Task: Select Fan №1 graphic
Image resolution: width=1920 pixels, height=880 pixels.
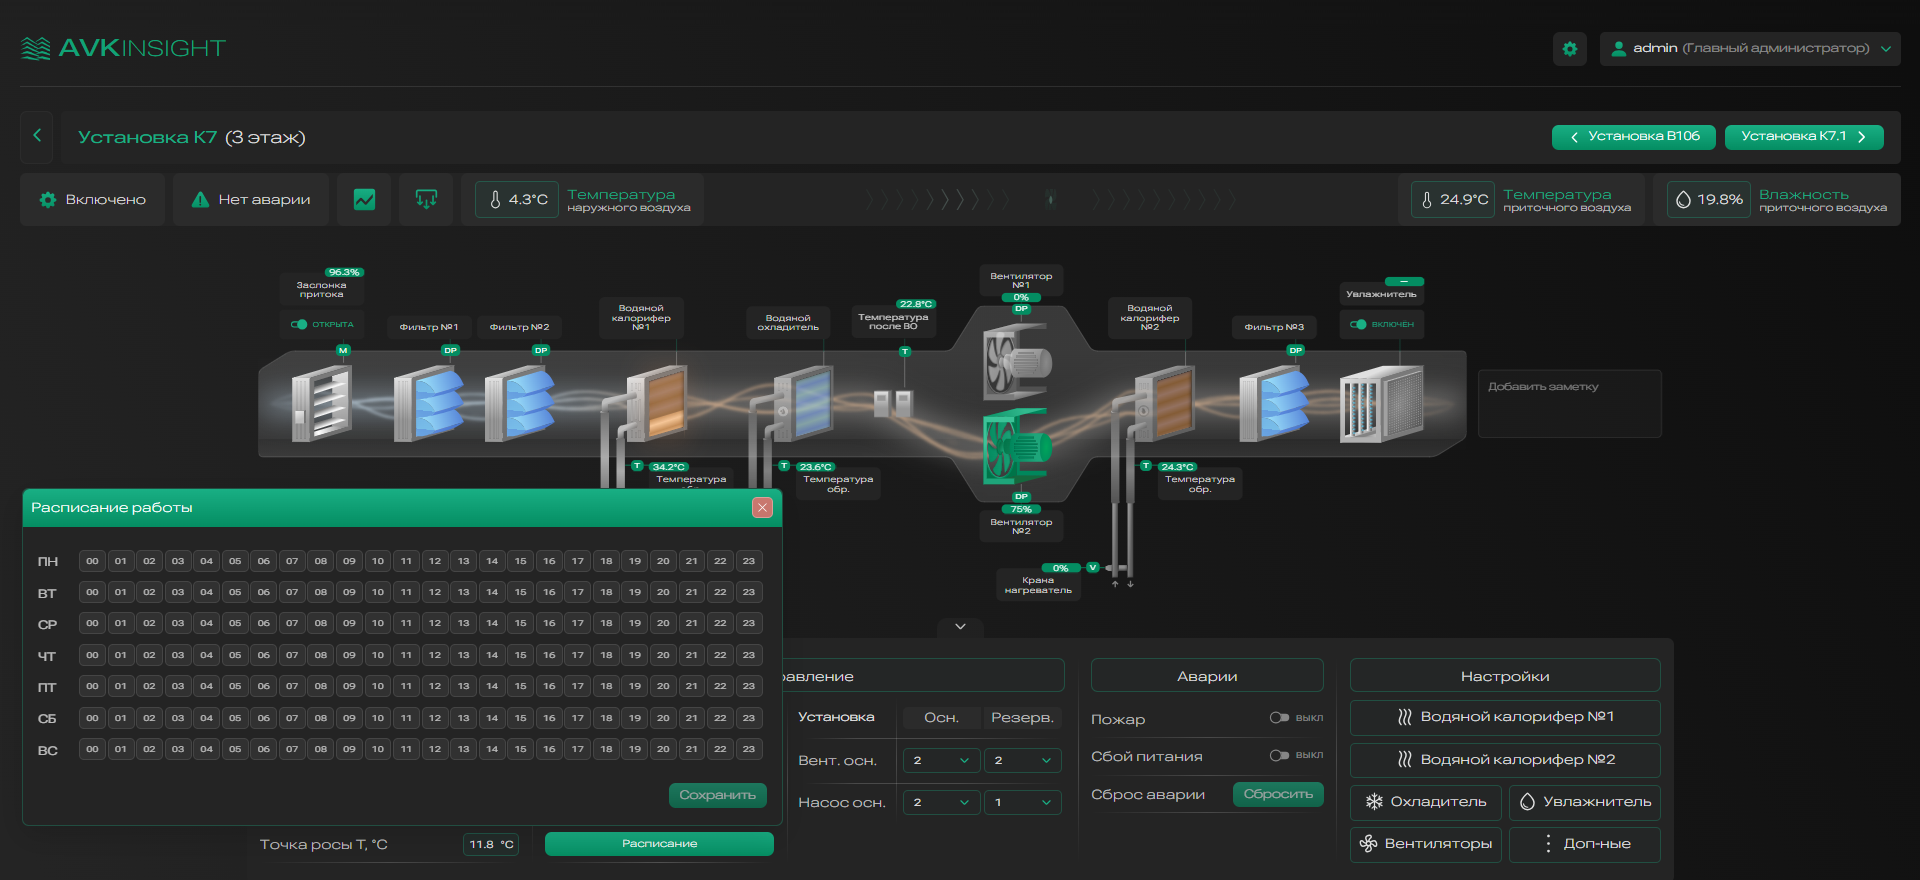Action: pos(1017,360)
